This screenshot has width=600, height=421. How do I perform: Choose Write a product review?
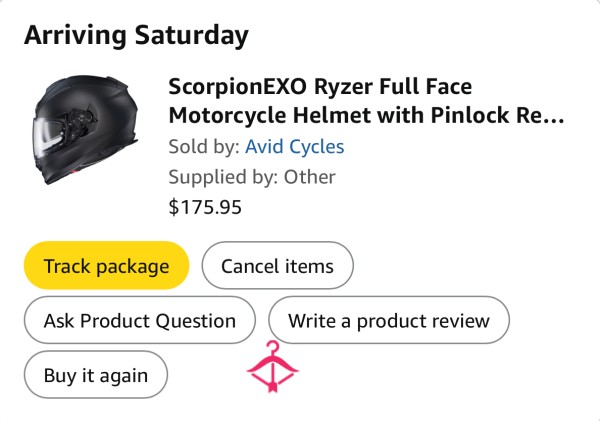tap(389, 320)
